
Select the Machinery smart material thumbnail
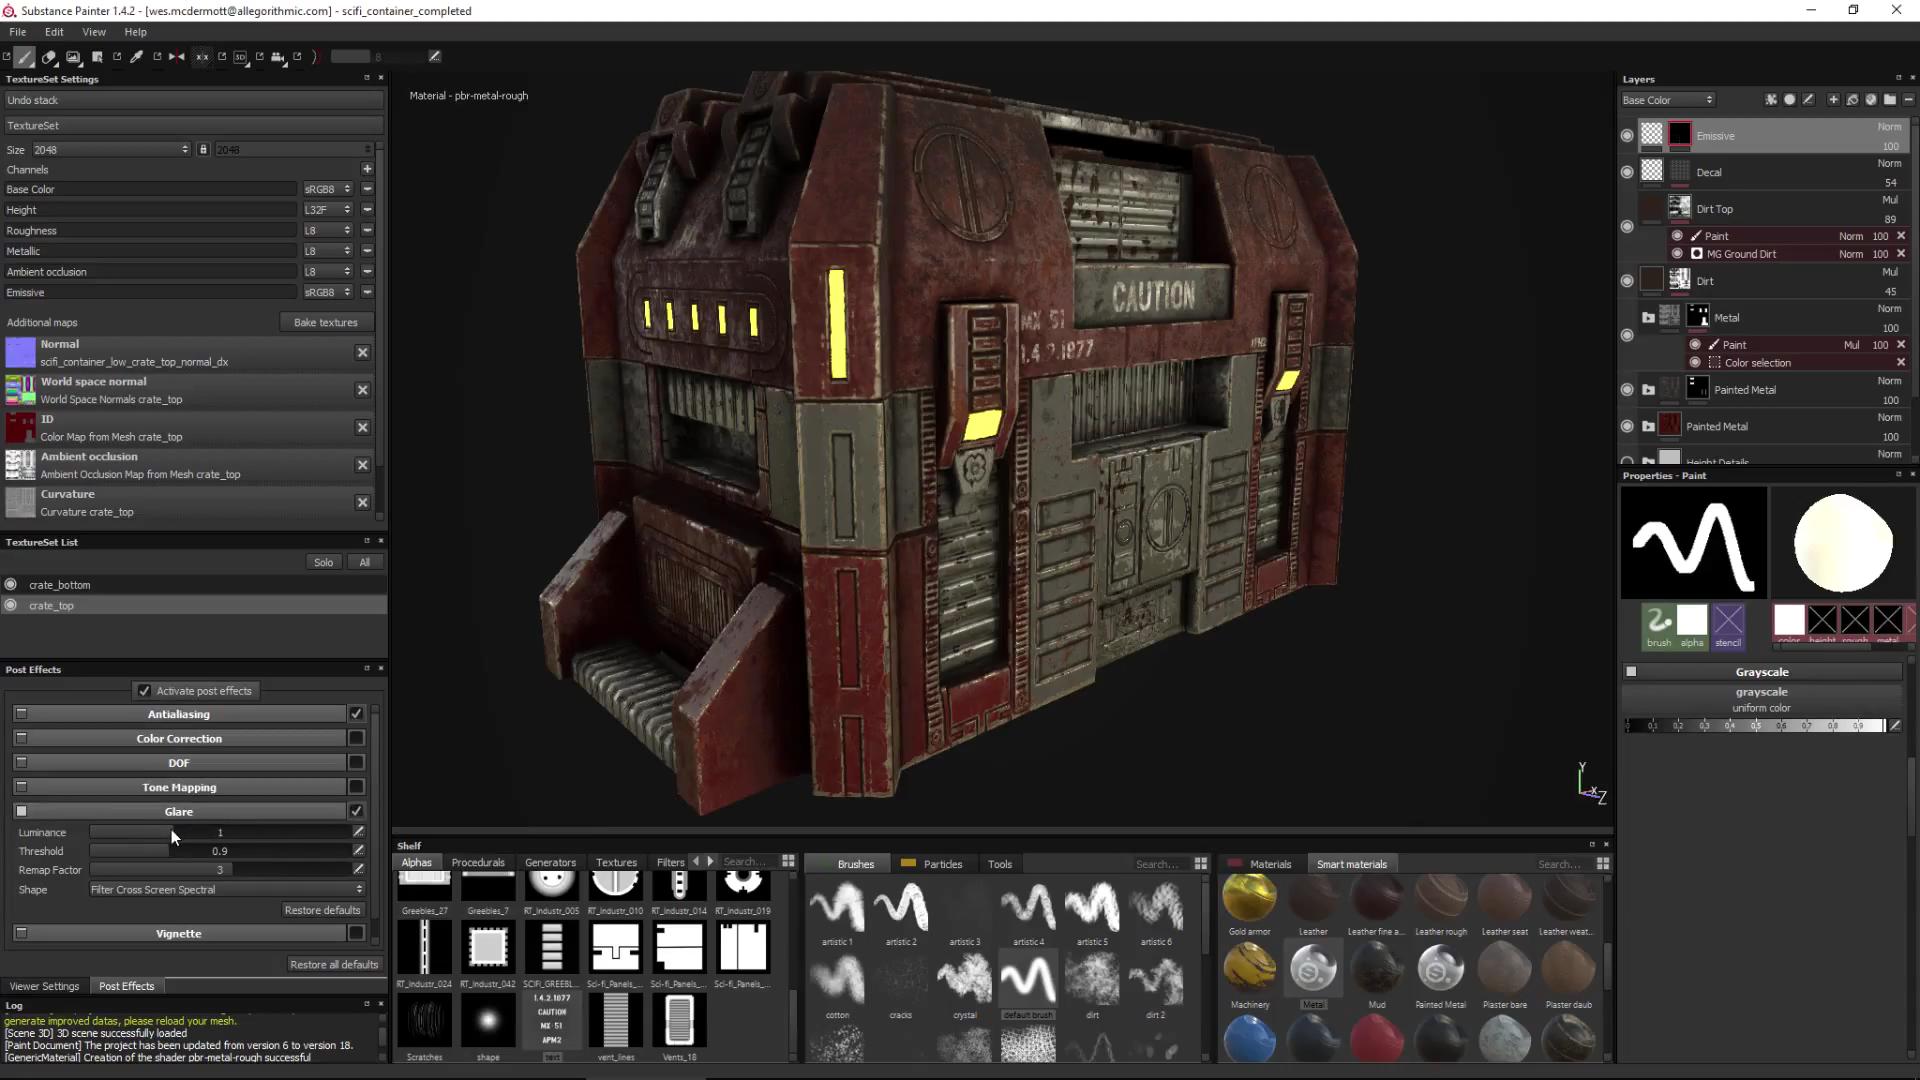coord(1250,969)
